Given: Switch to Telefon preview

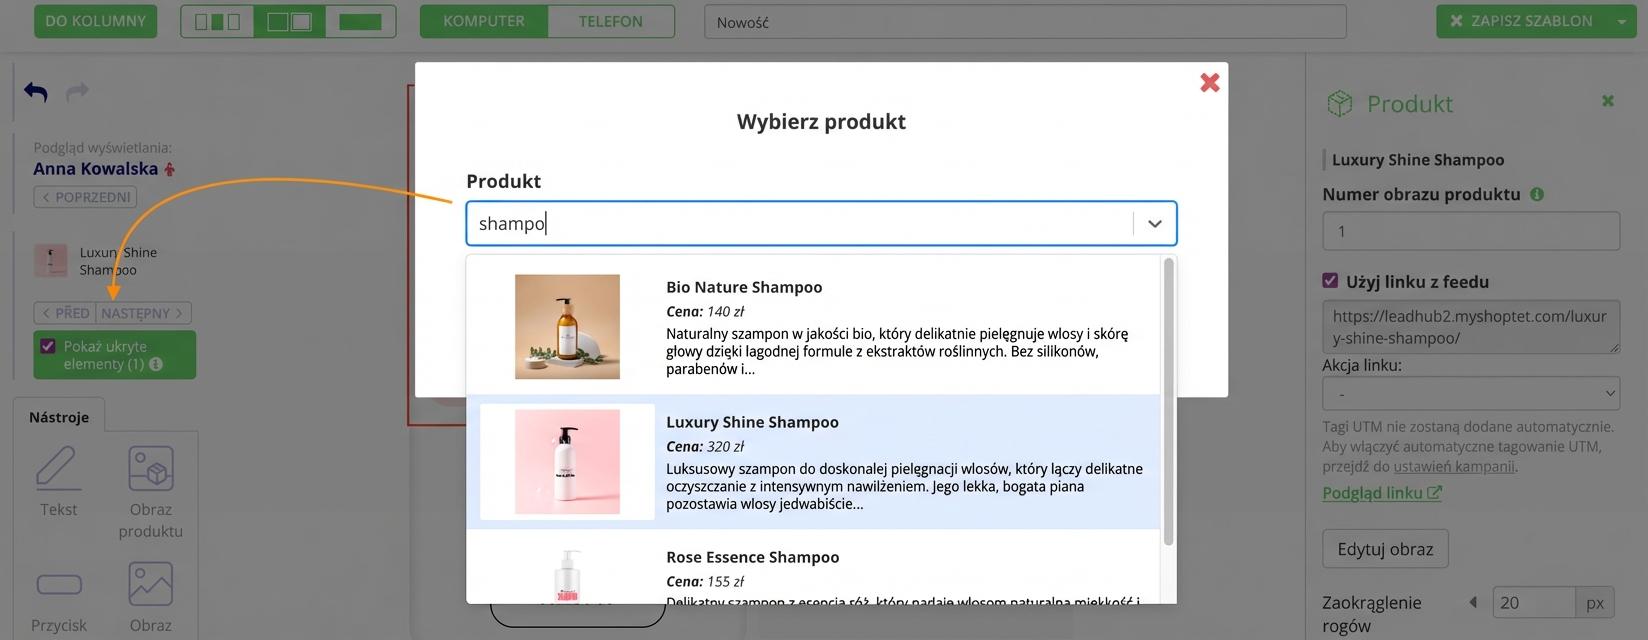Looking at the screenshot, I should pyautogui.click(x=611, y=21).
